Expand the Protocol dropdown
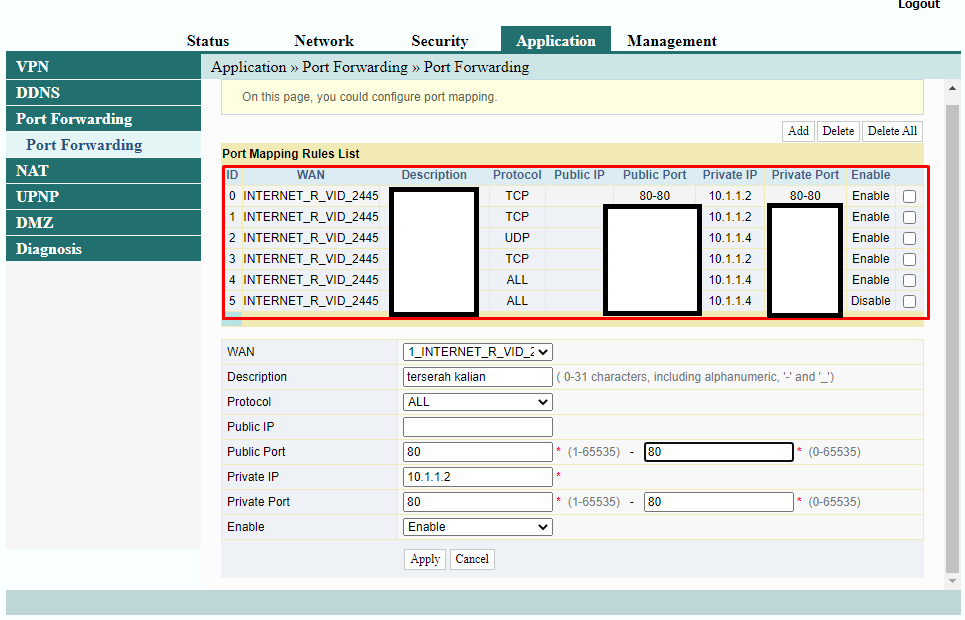Screen dimensions: 965x620 coord(478,402)
